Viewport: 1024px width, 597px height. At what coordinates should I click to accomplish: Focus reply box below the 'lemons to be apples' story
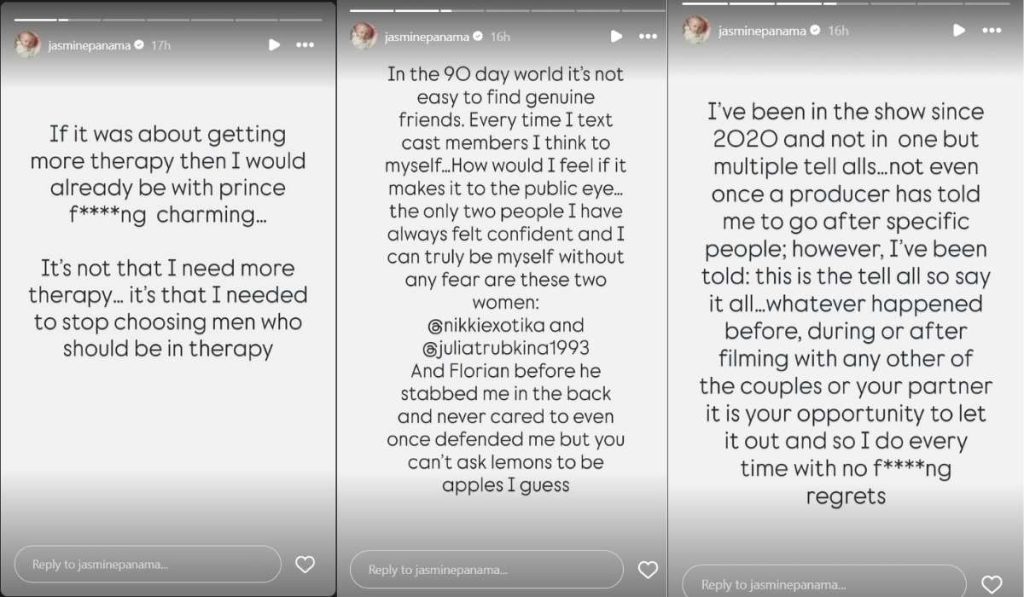485,569
